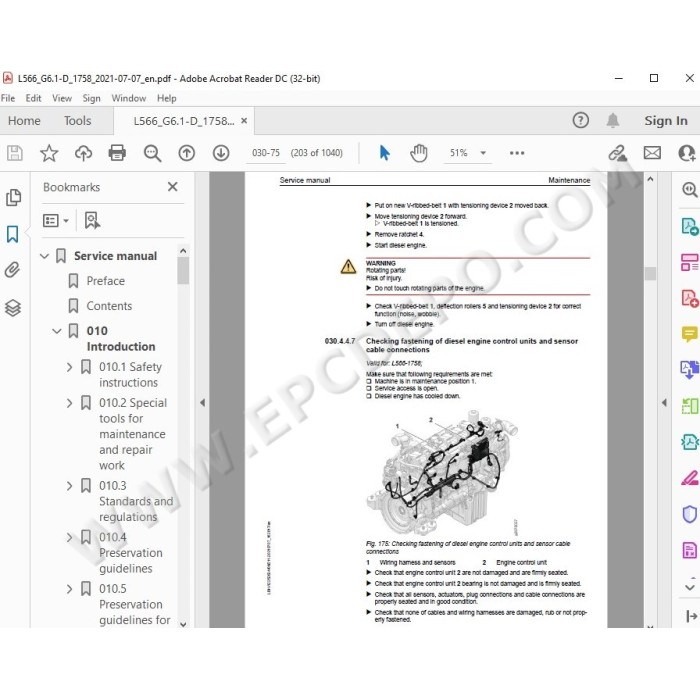Open the File menu

(8, 98)
